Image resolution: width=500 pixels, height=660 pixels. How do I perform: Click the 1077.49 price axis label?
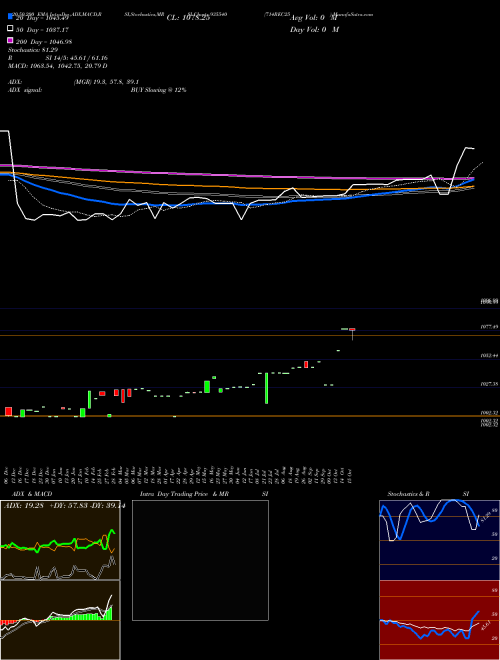tap(489, 327)
